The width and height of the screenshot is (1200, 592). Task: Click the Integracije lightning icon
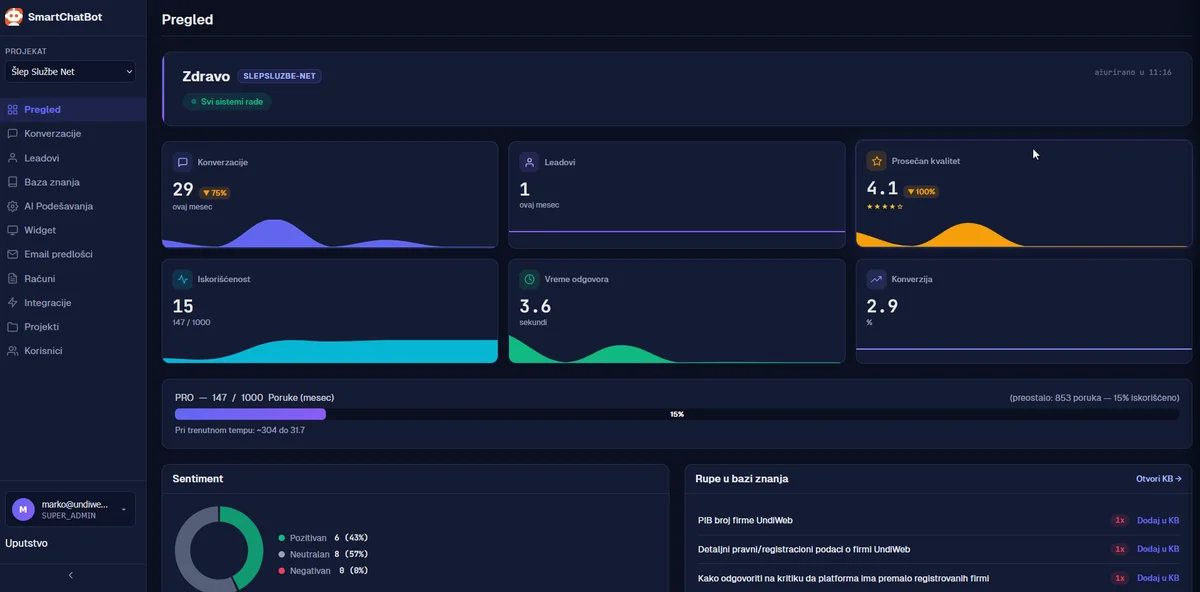[x=12, y=303]
